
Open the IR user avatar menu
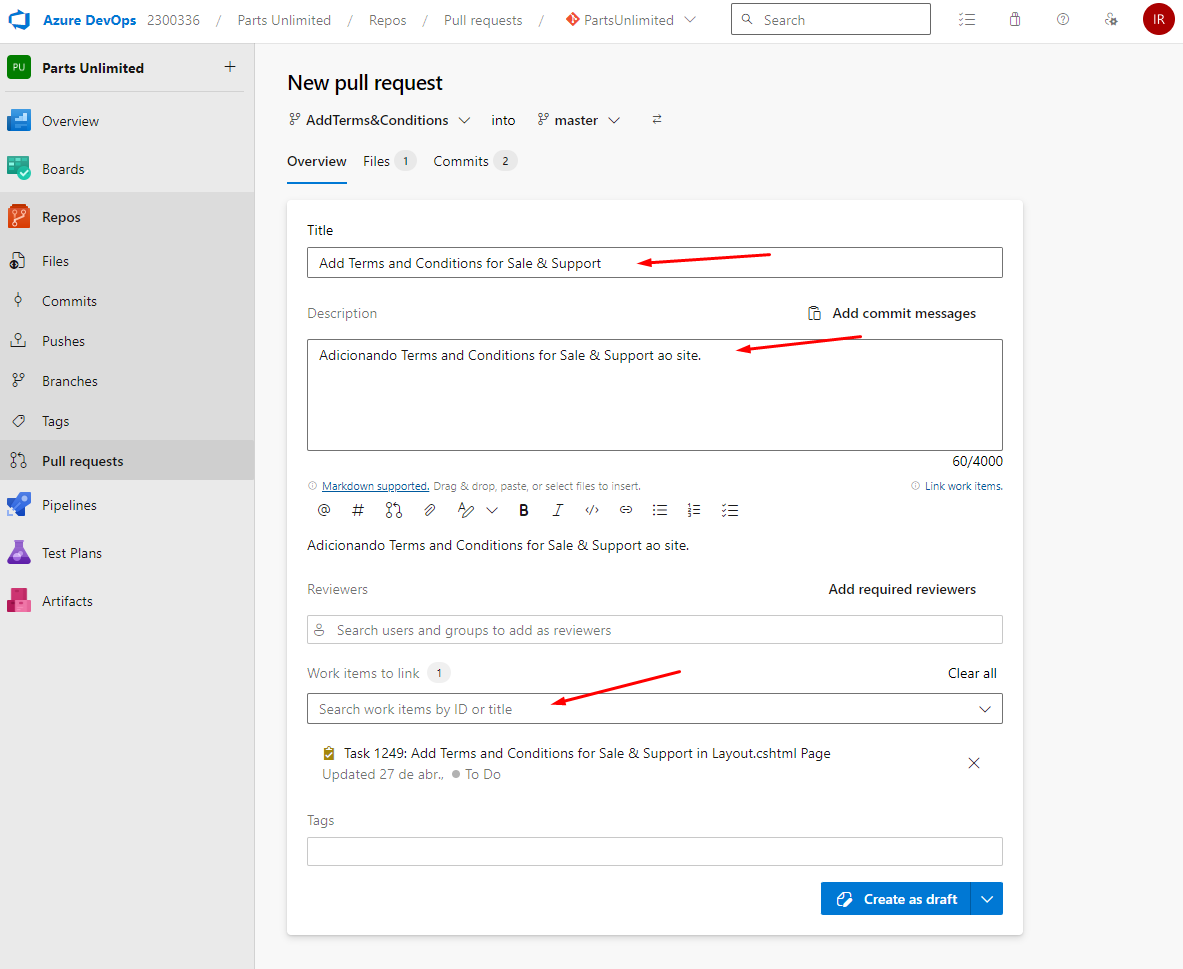click(1158, 20)
